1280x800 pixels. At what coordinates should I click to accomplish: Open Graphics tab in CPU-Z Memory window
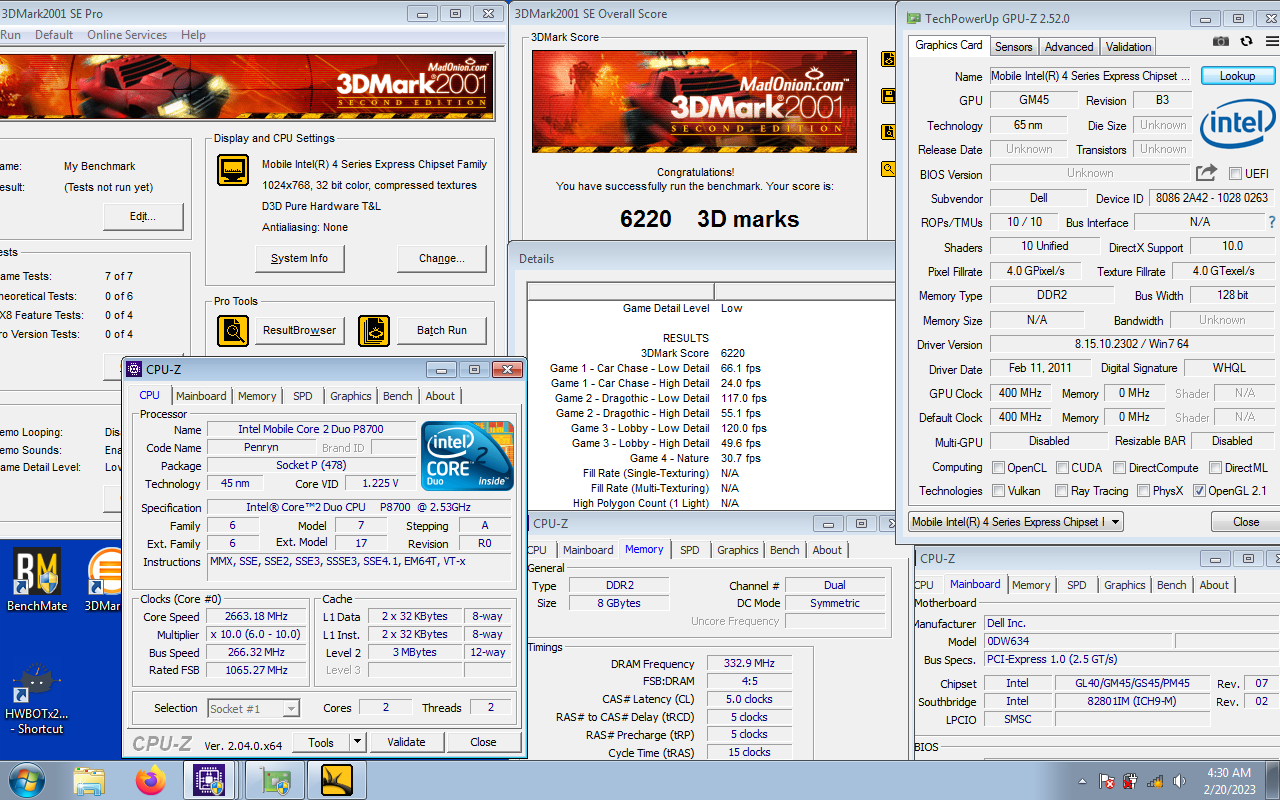coord(738,550)
